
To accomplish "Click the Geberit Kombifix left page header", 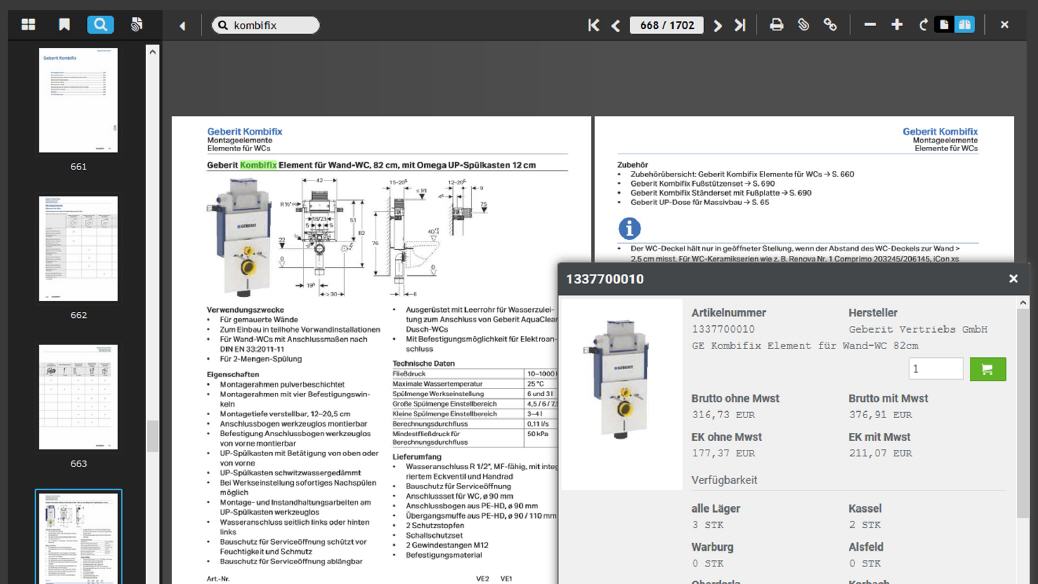I will click(245, 131).
